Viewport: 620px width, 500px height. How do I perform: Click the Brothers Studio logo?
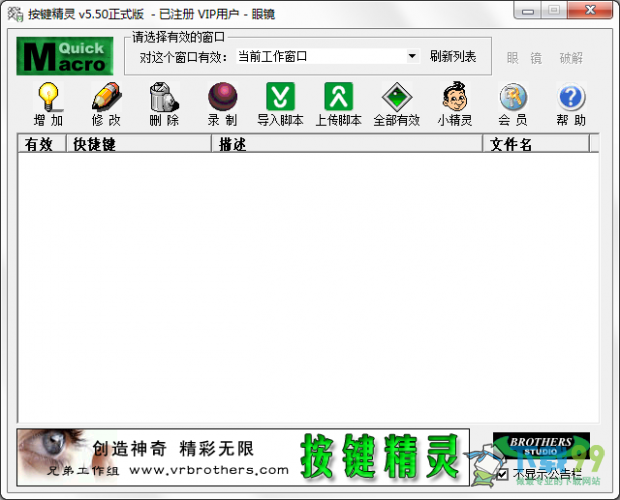click(x=541, y=446)
